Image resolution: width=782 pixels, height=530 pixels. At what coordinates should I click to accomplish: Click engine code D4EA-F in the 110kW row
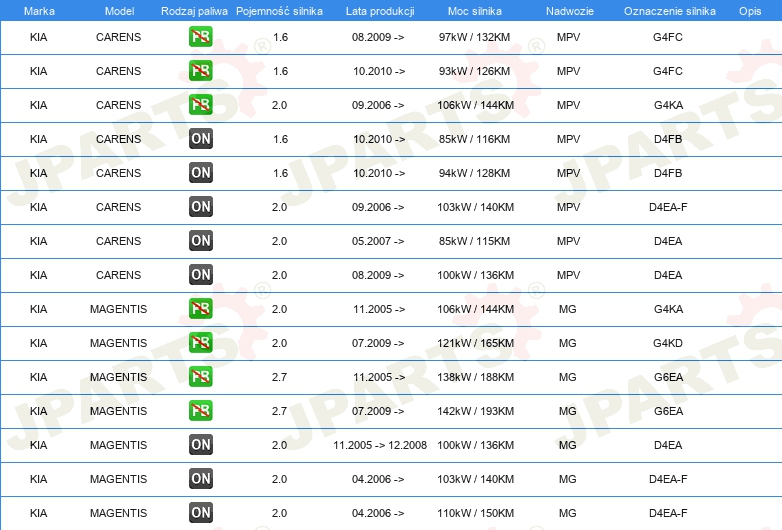pyautogui.click(x=668, y=513)
